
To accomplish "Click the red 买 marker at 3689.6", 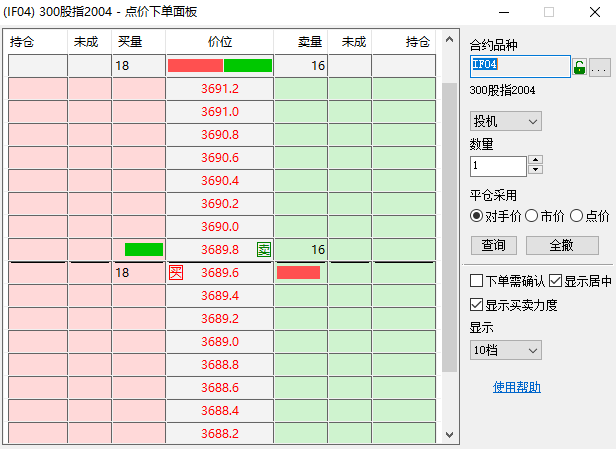I will (176, 272).
